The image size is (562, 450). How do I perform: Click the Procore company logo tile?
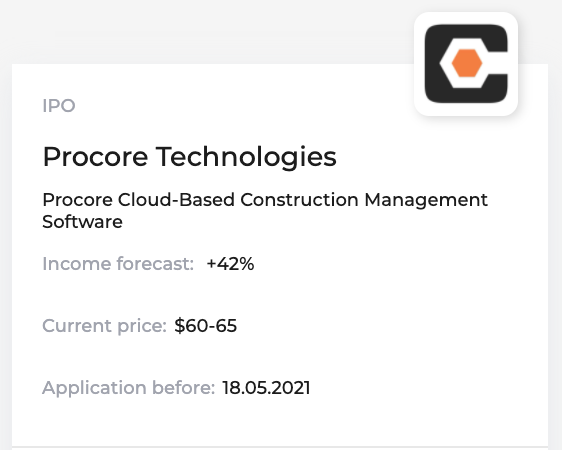tap(466, 64)
